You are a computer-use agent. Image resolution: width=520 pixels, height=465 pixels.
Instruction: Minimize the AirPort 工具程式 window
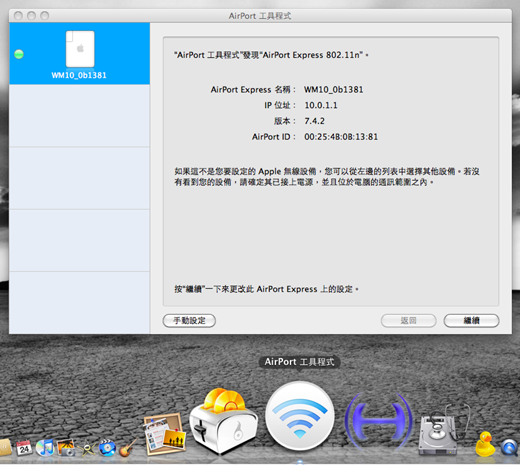tap(31, 16)
